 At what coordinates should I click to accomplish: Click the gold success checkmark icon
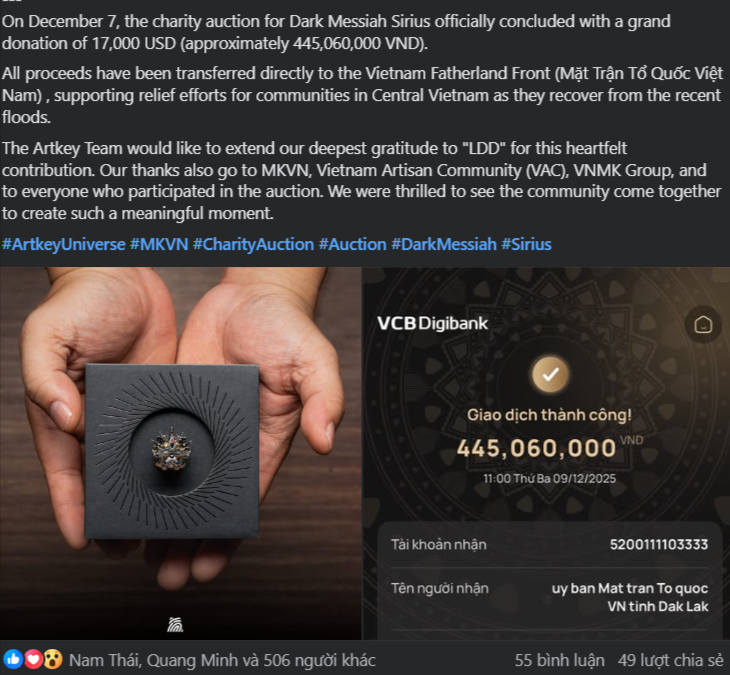point(550,374)
